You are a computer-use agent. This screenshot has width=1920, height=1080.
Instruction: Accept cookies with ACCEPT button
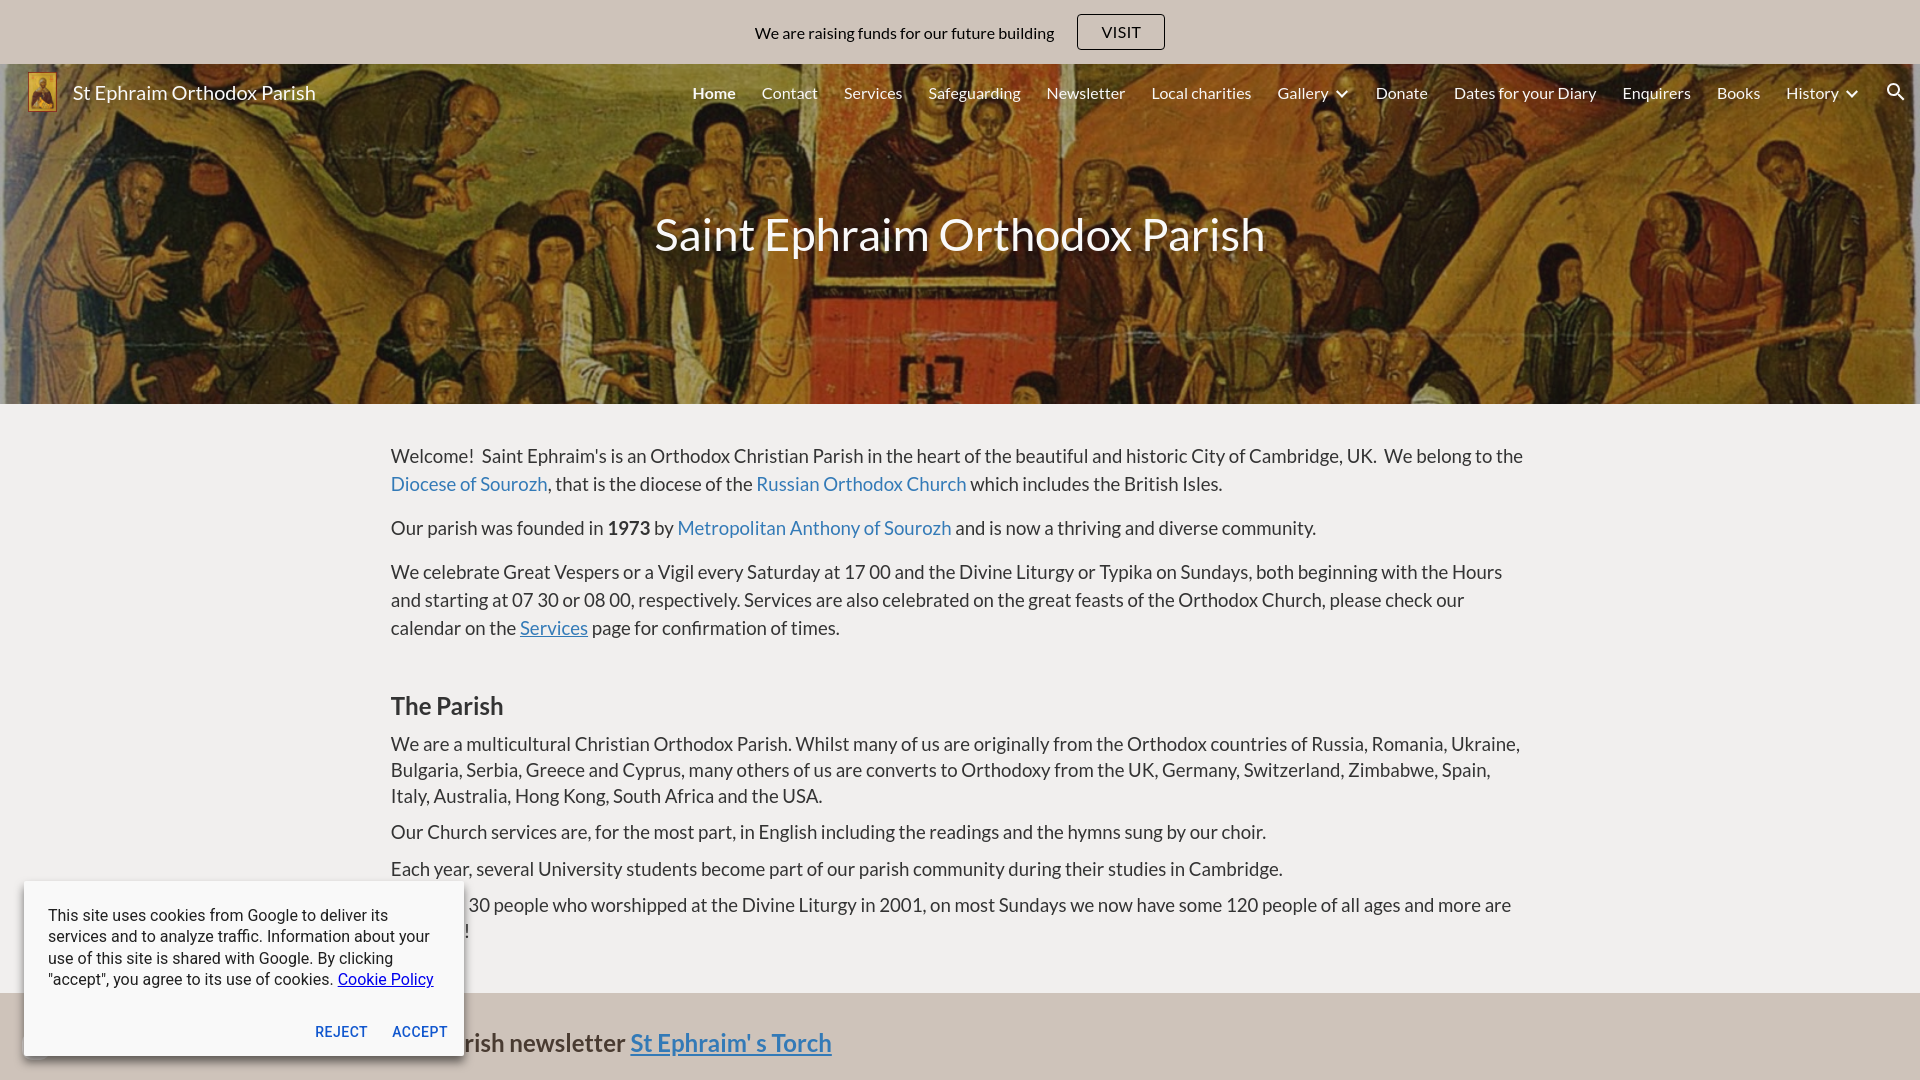pos(420,1032)
